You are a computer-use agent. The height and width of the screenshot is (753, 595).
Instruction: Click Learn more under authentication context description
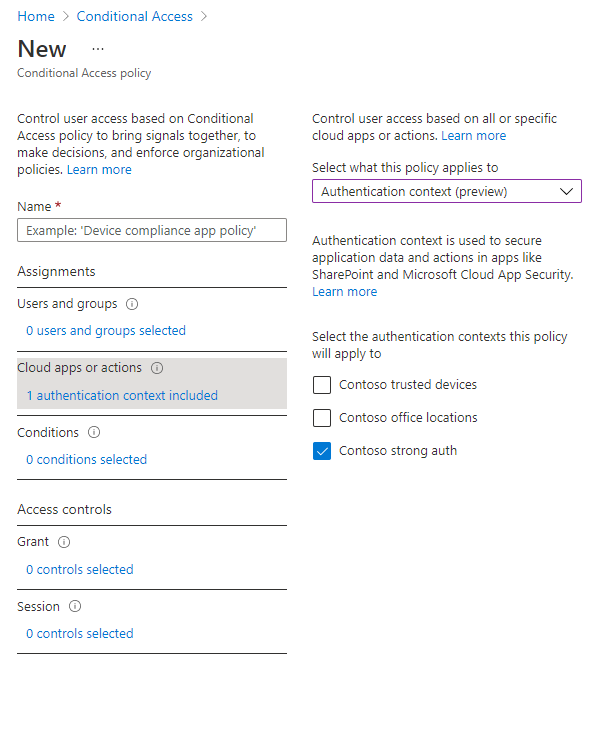(x=344, y=291)
